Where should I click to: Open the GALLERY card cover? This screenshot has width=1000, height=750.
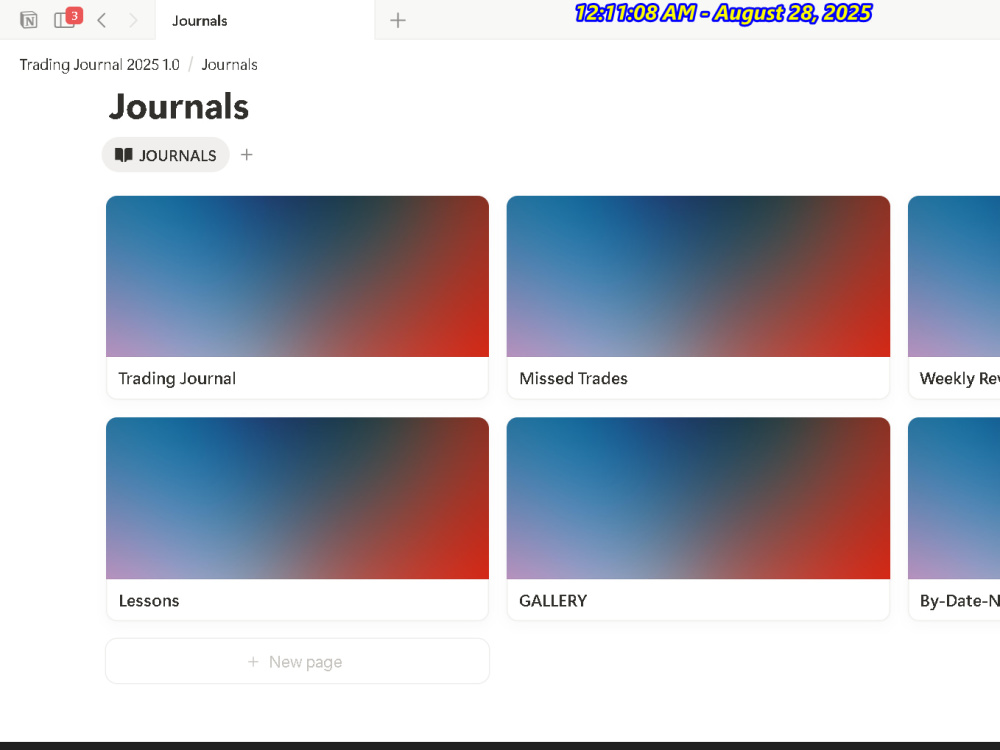(698, 498)
